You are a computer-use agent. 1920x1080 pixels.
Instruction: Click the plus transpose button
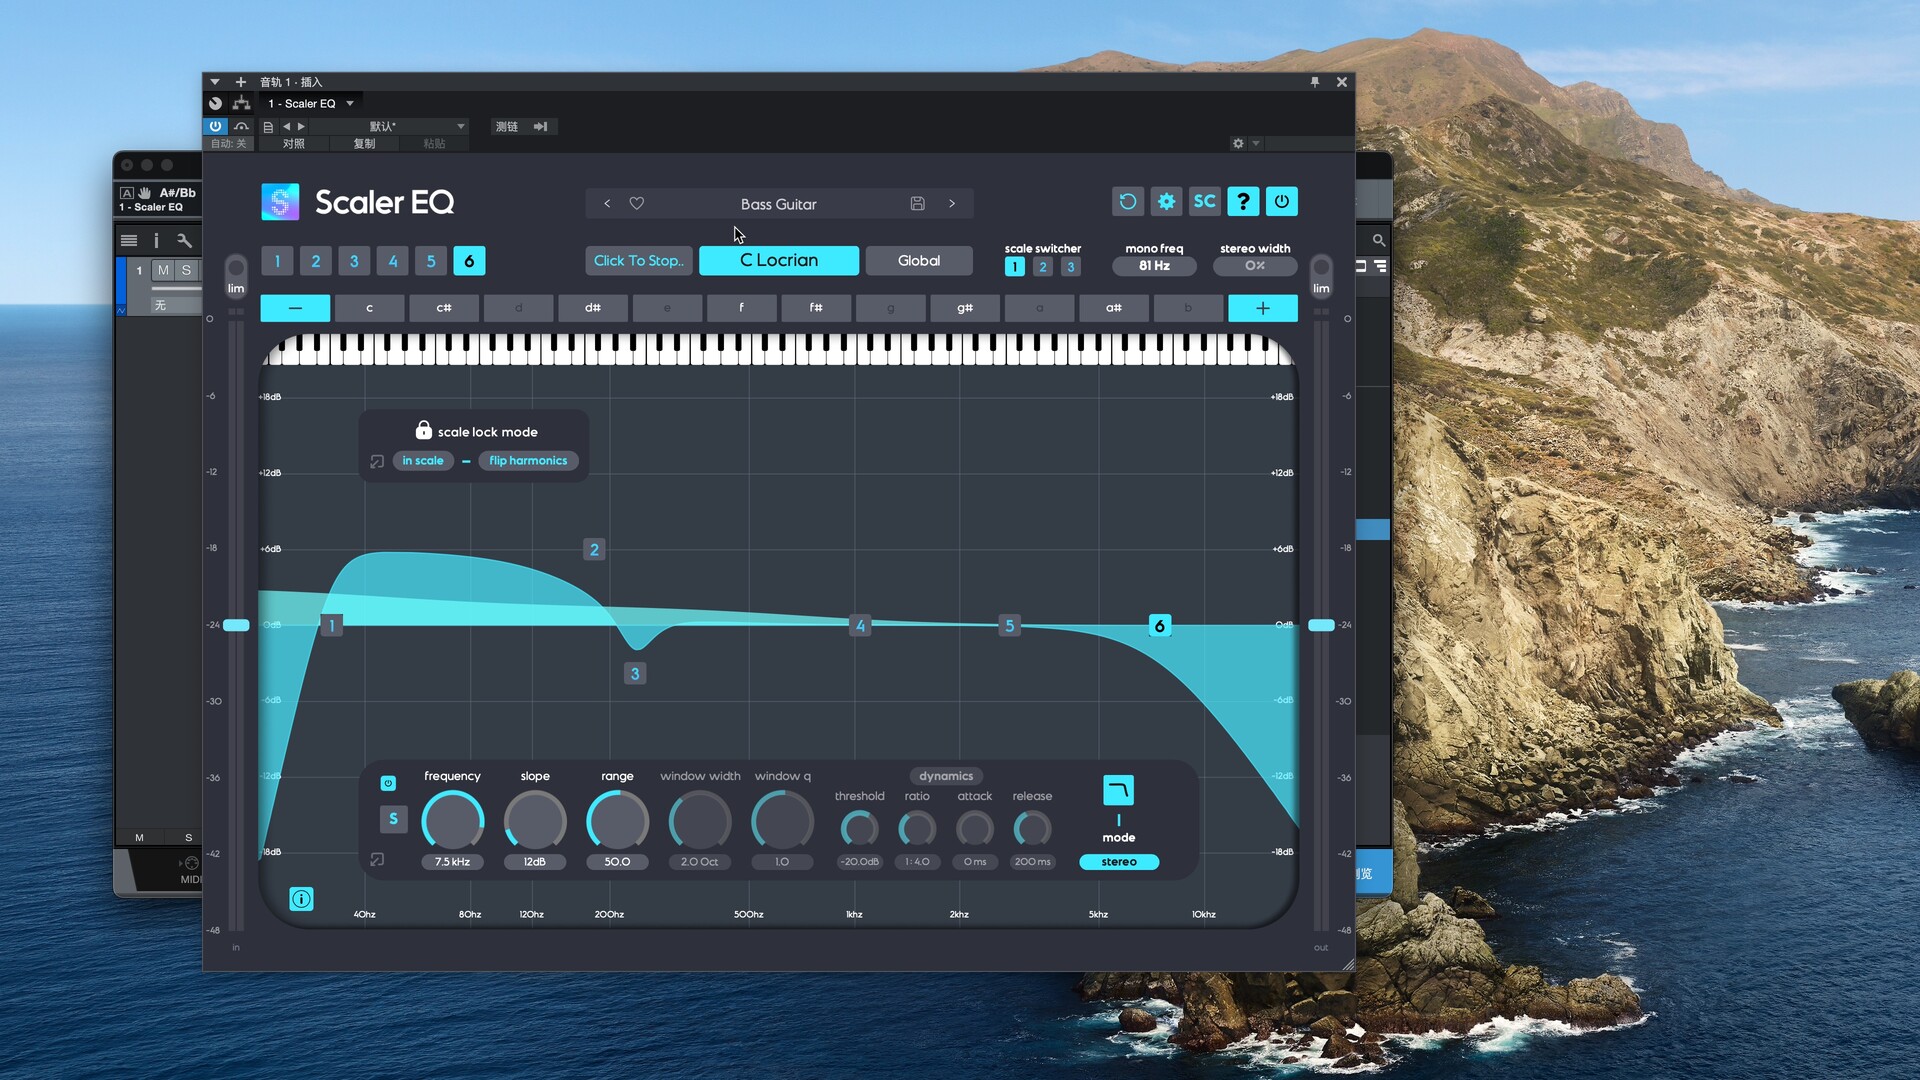coord(1262,308)
